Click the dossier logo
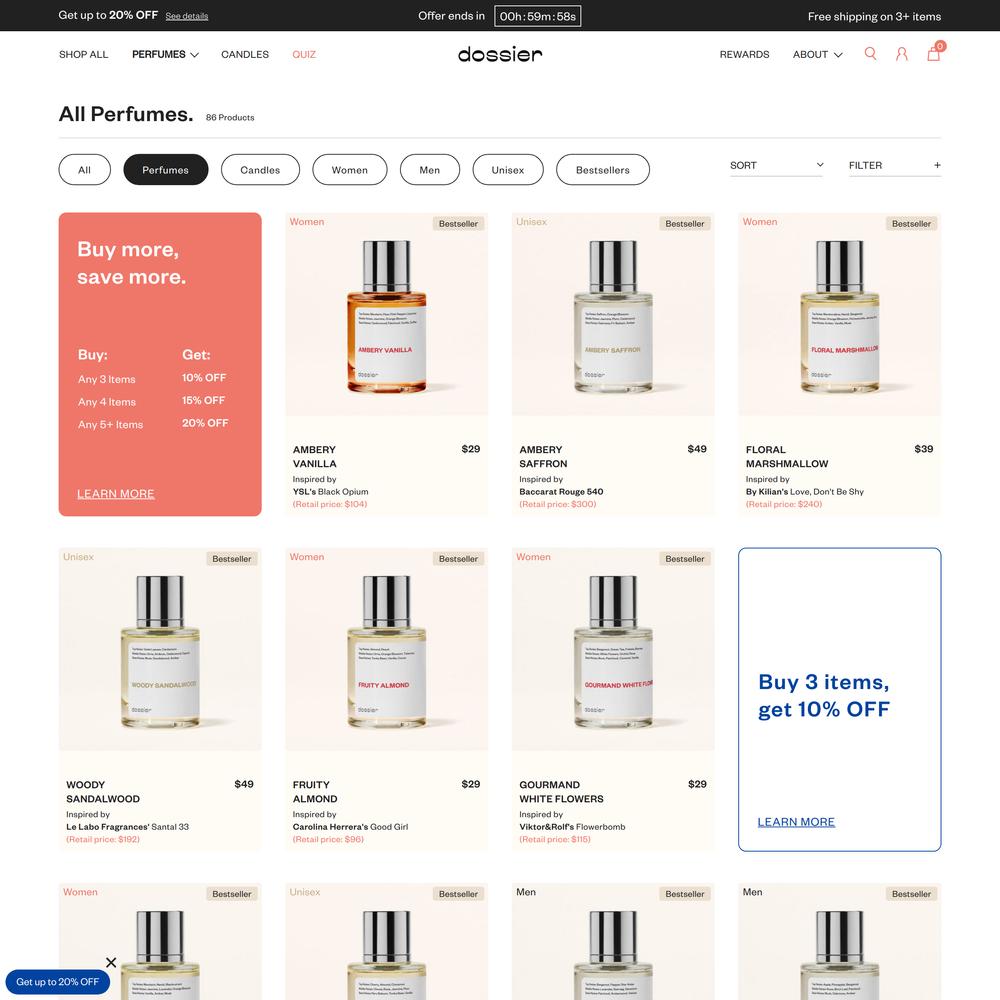 pos(500,54)
